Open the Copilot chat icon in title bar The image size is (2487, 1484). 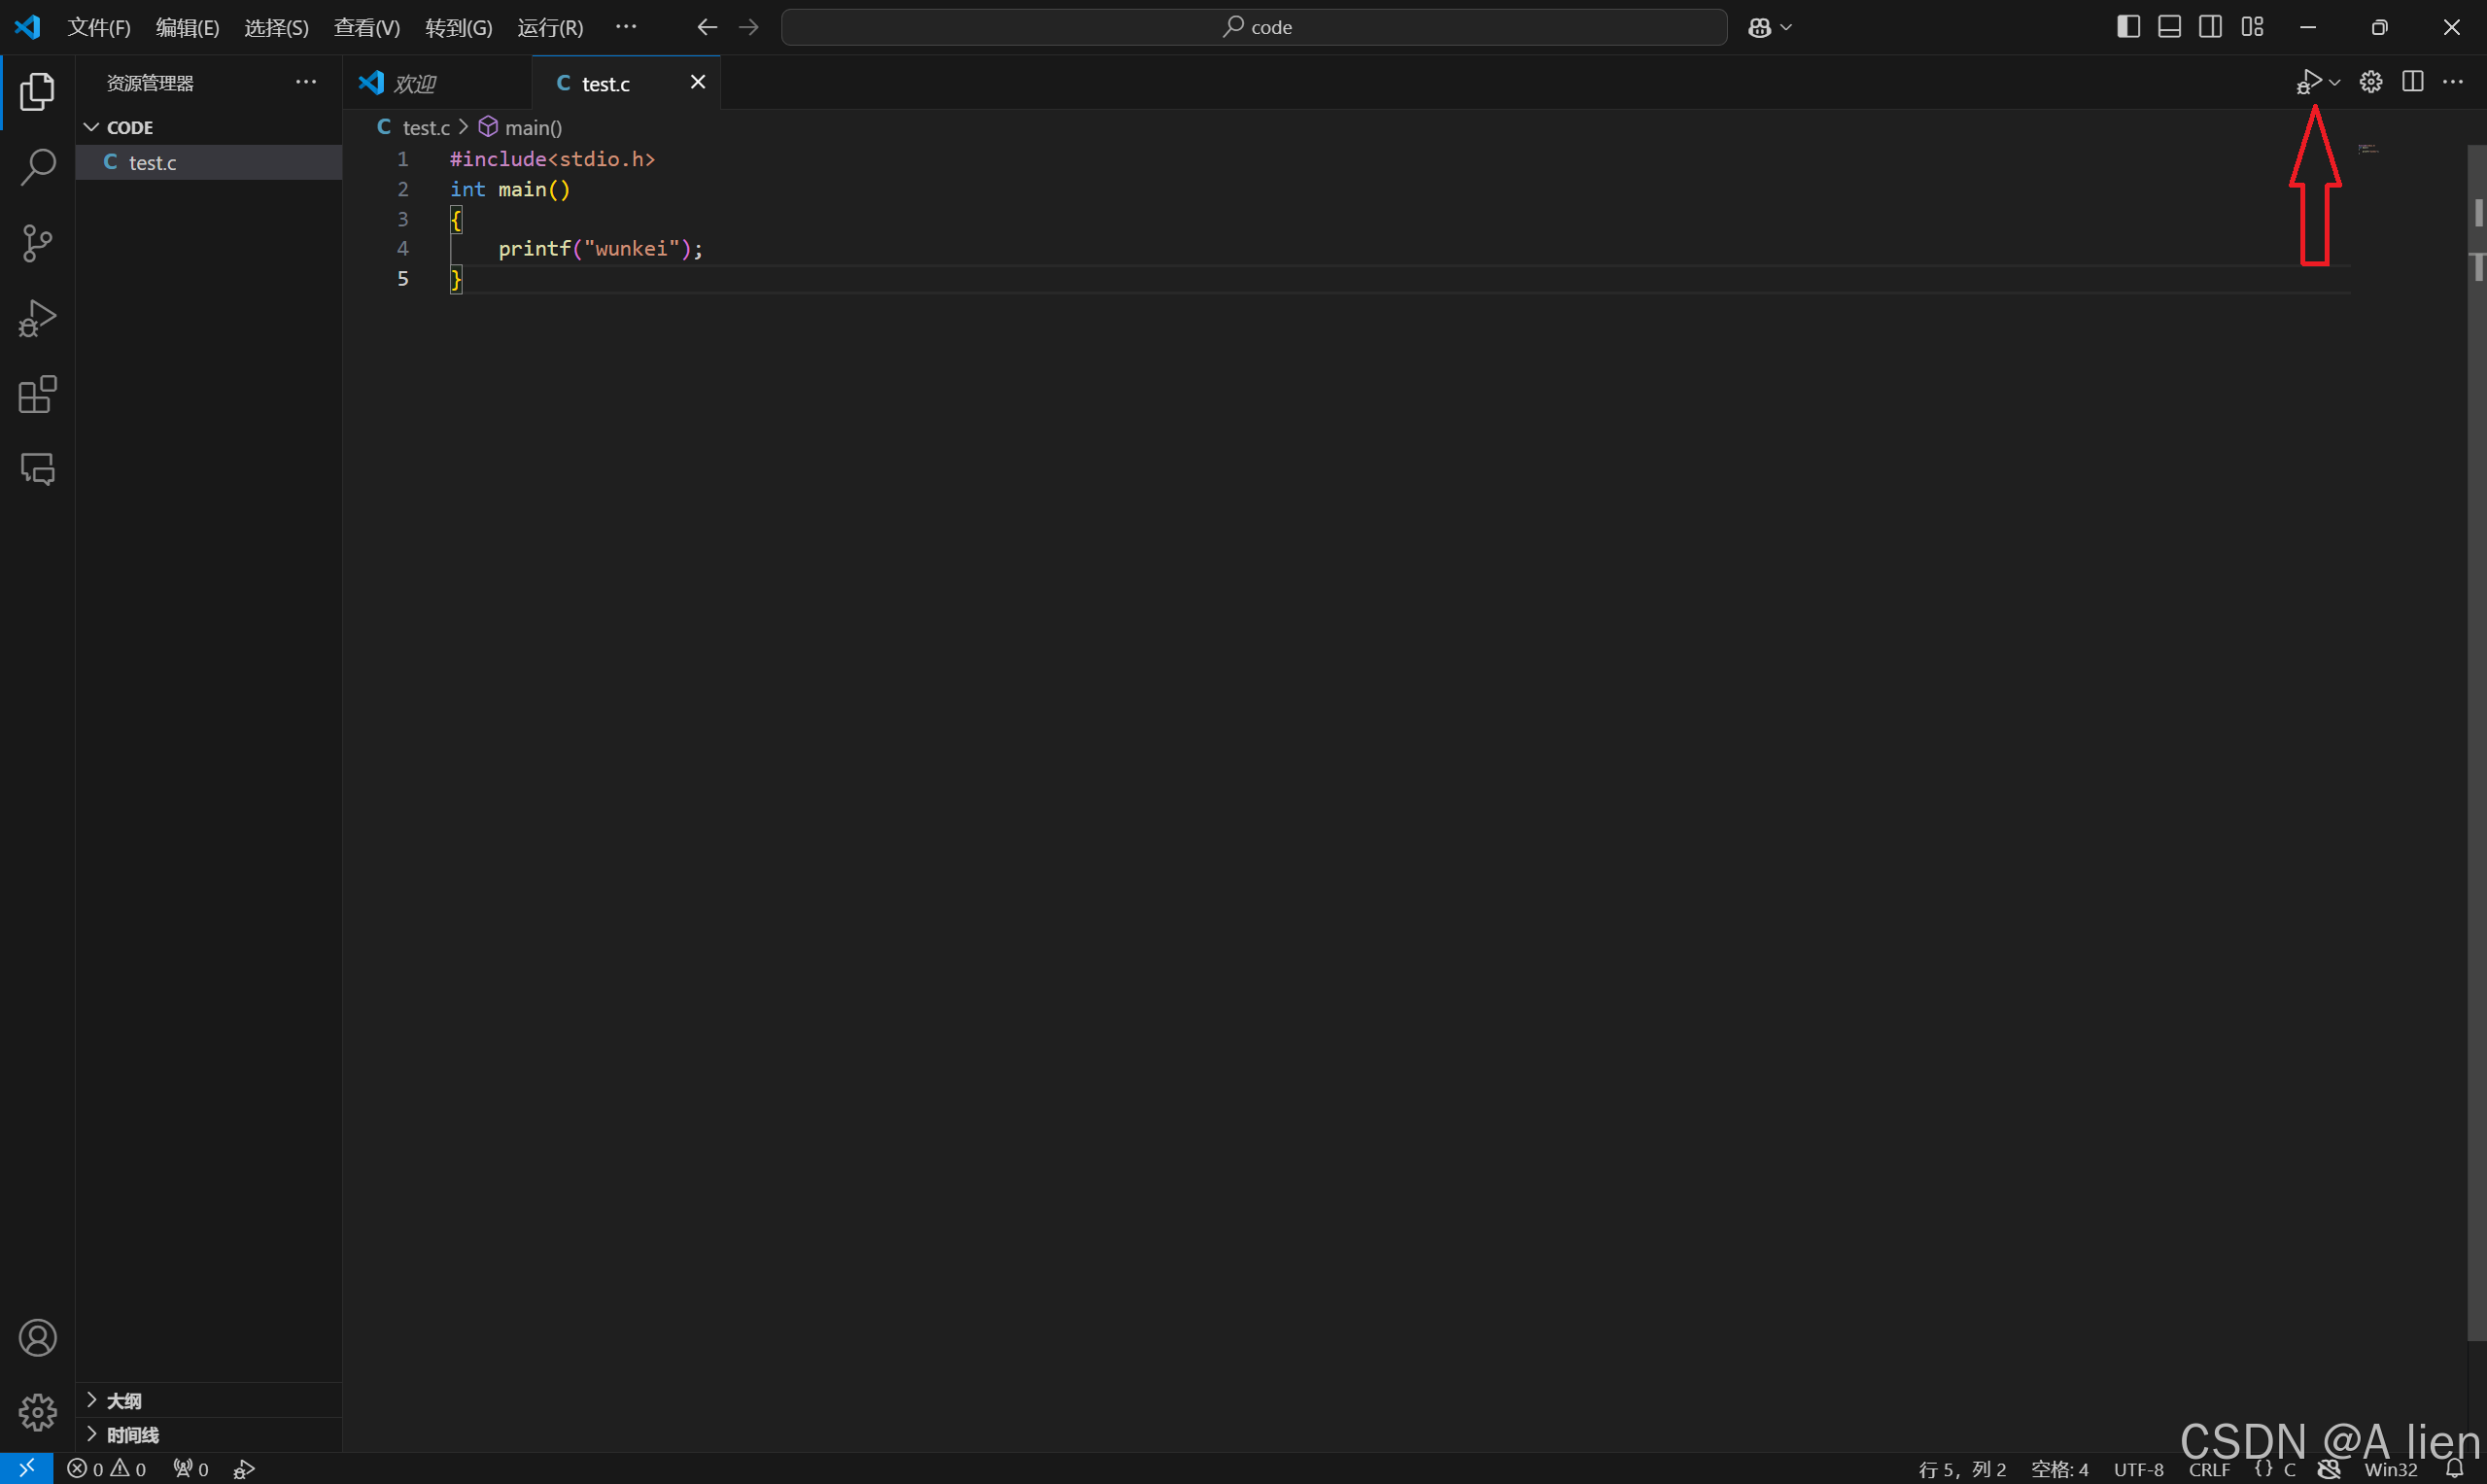[x=1760, y=28]
